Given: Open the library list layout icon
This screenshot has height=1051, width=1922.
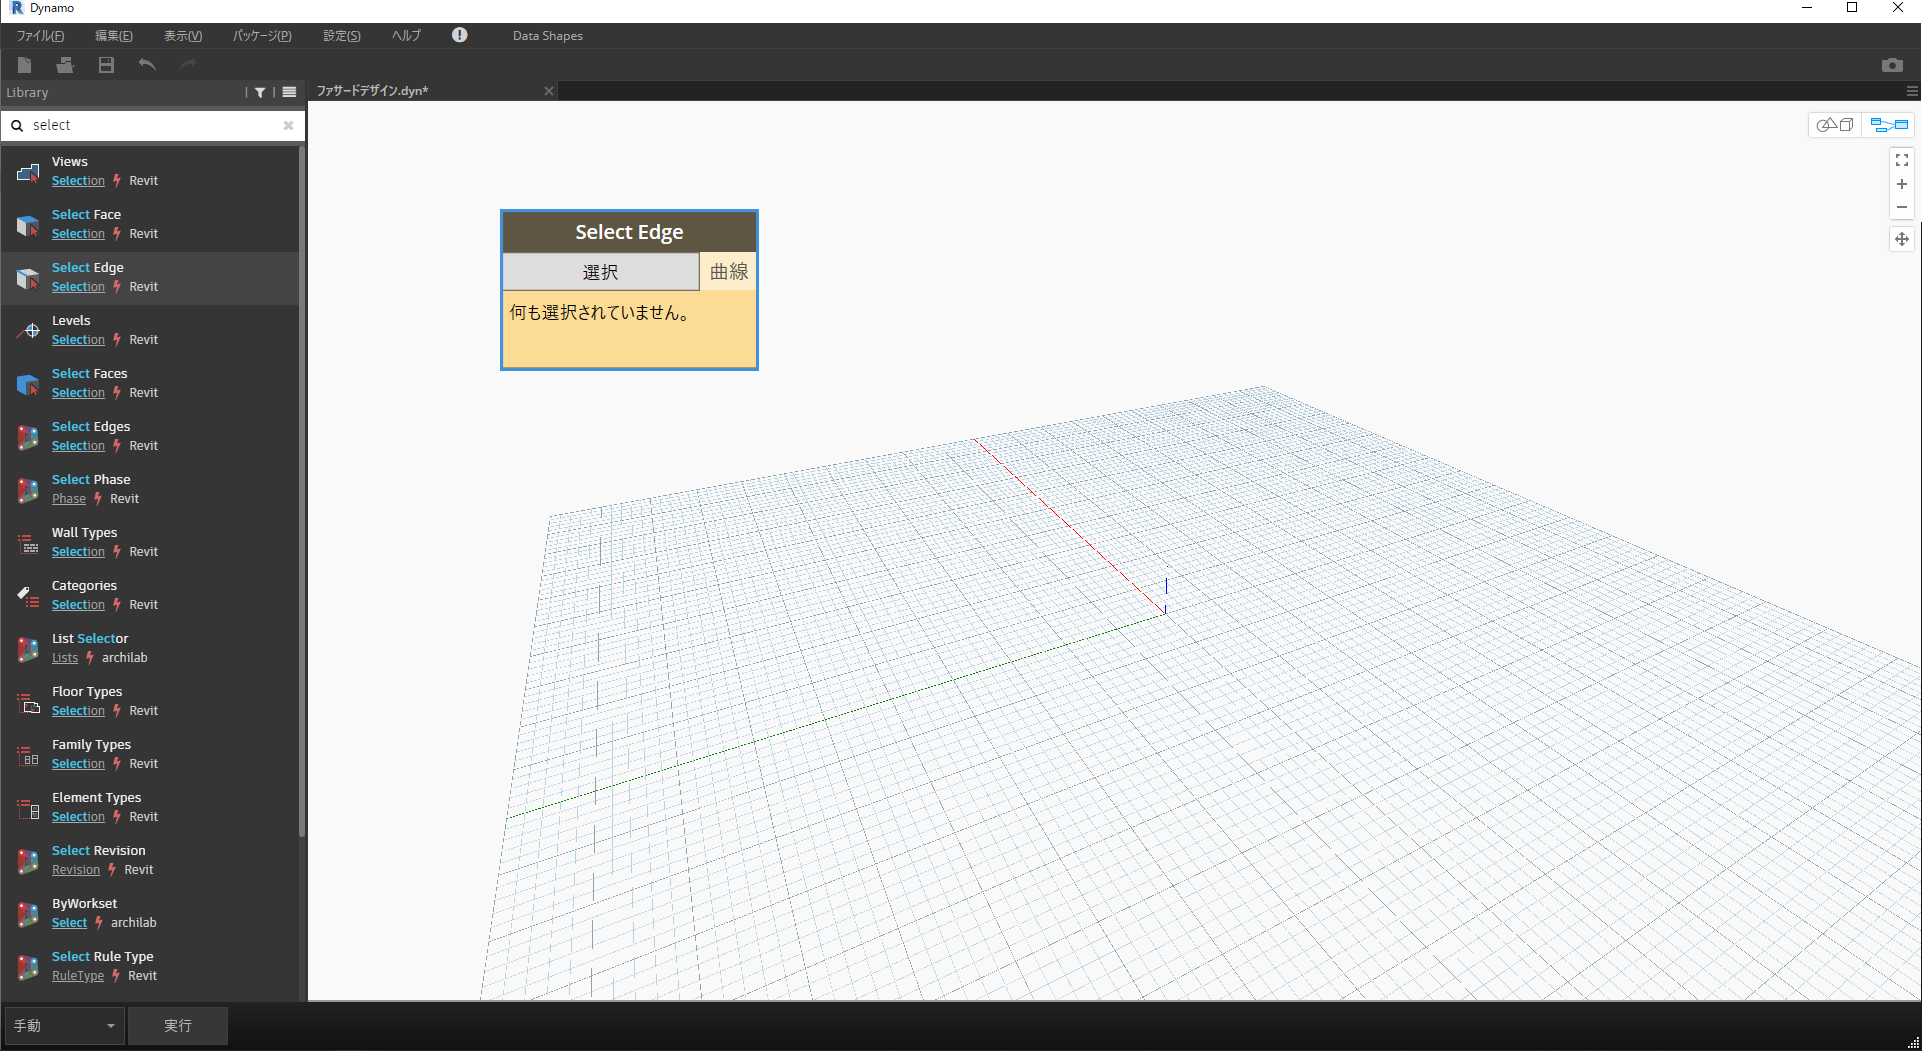Looking at the screenshot, I should tap(289, 92).
